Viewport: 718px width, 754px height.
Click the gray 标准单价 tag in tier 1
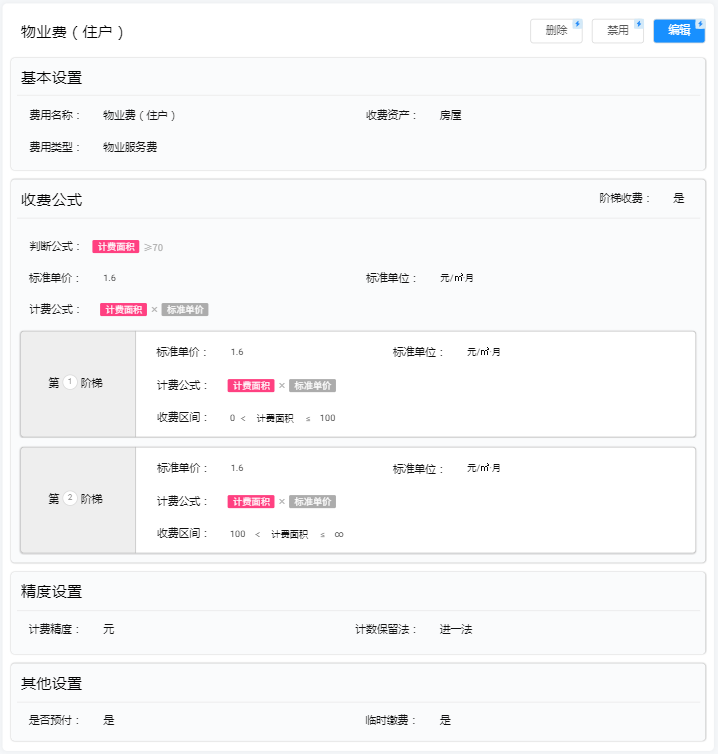[312, 386]
